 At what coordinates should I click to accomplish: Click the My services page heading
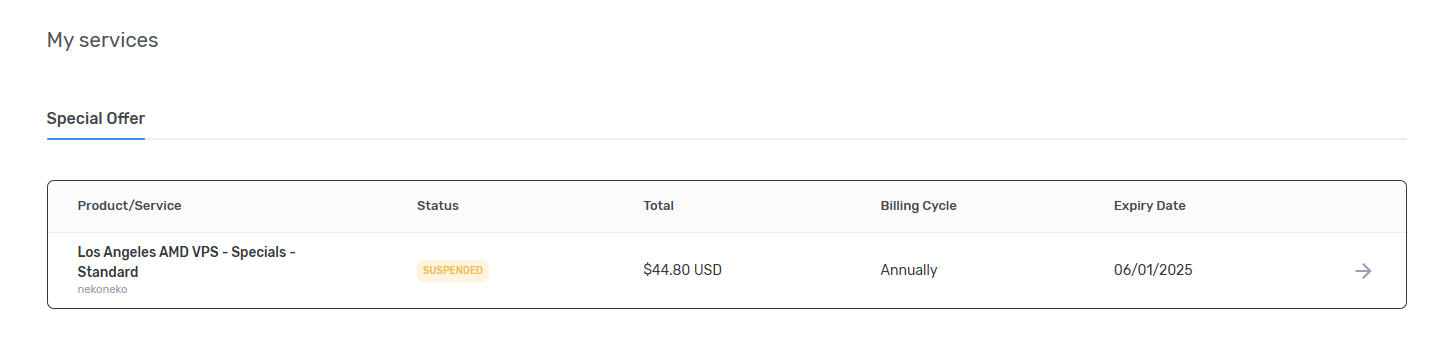pyautogui.click(x=102, y=41)
